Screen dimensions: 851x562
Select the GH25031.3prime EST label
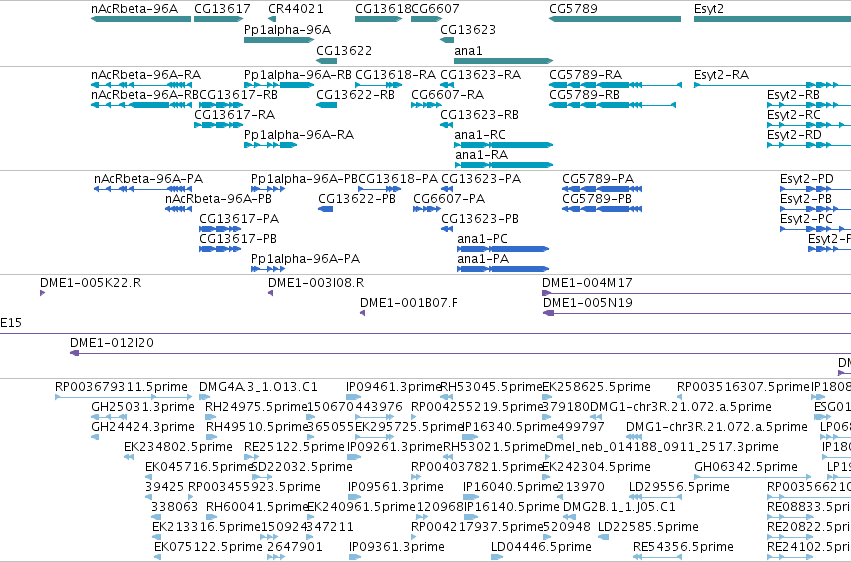(x=143, y=407)
